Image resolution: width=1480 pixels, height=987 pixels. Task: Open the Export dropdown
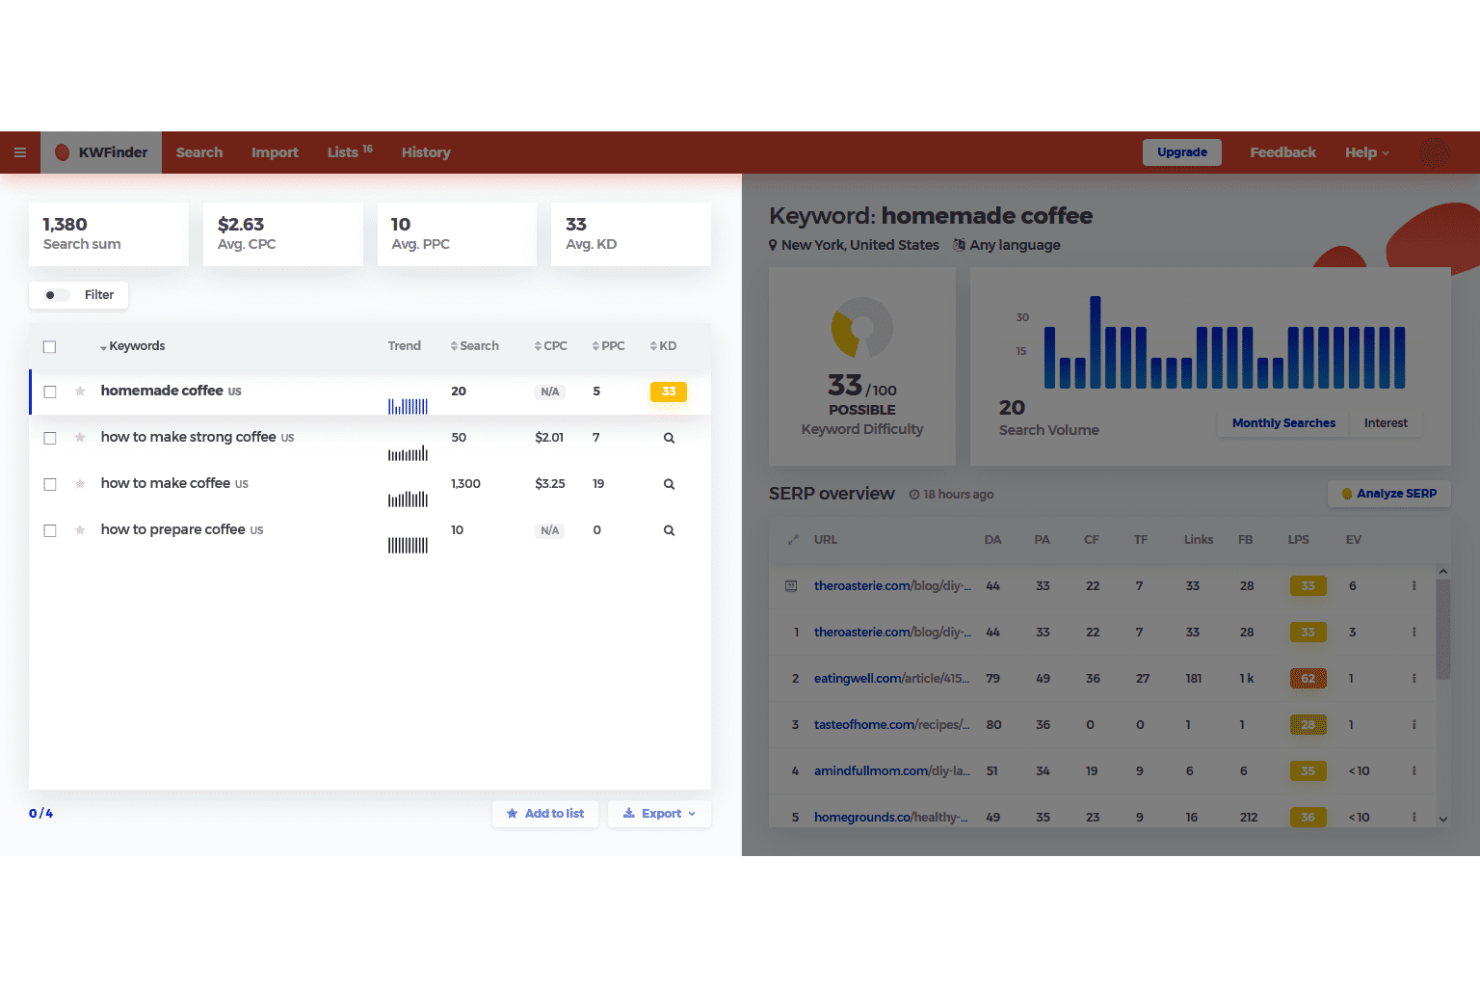tap(659, 814)
